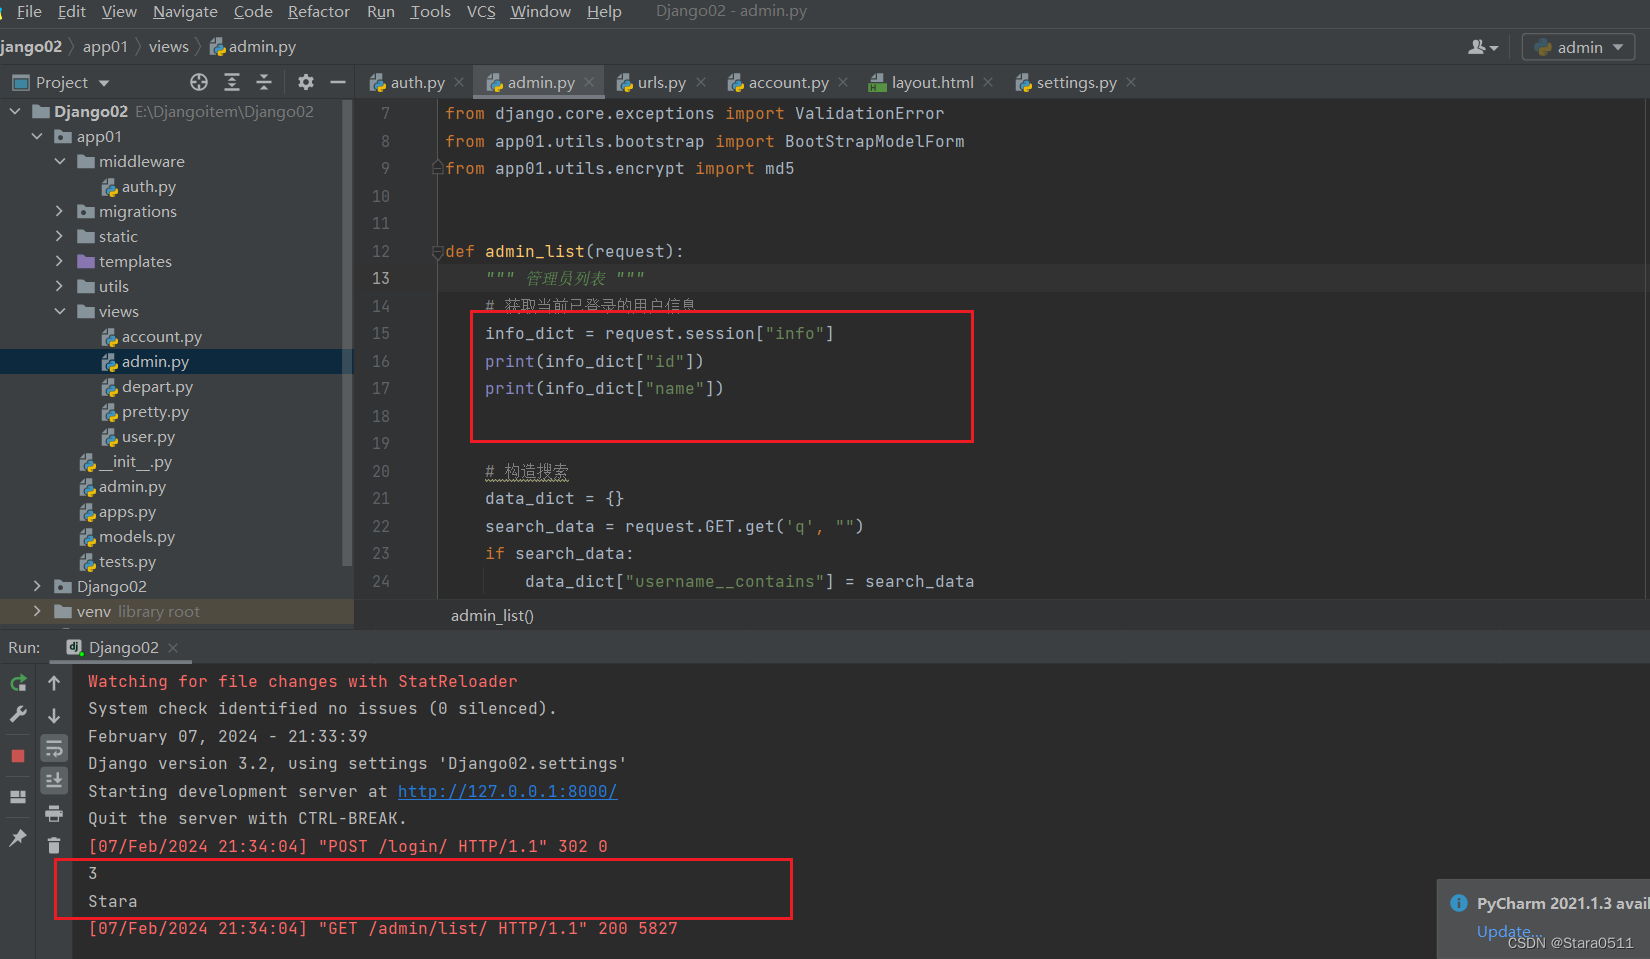Image resolution: width=1650 pixels, height=959 pixels.
Task: Print the console output
Action: tap(54, 813)
